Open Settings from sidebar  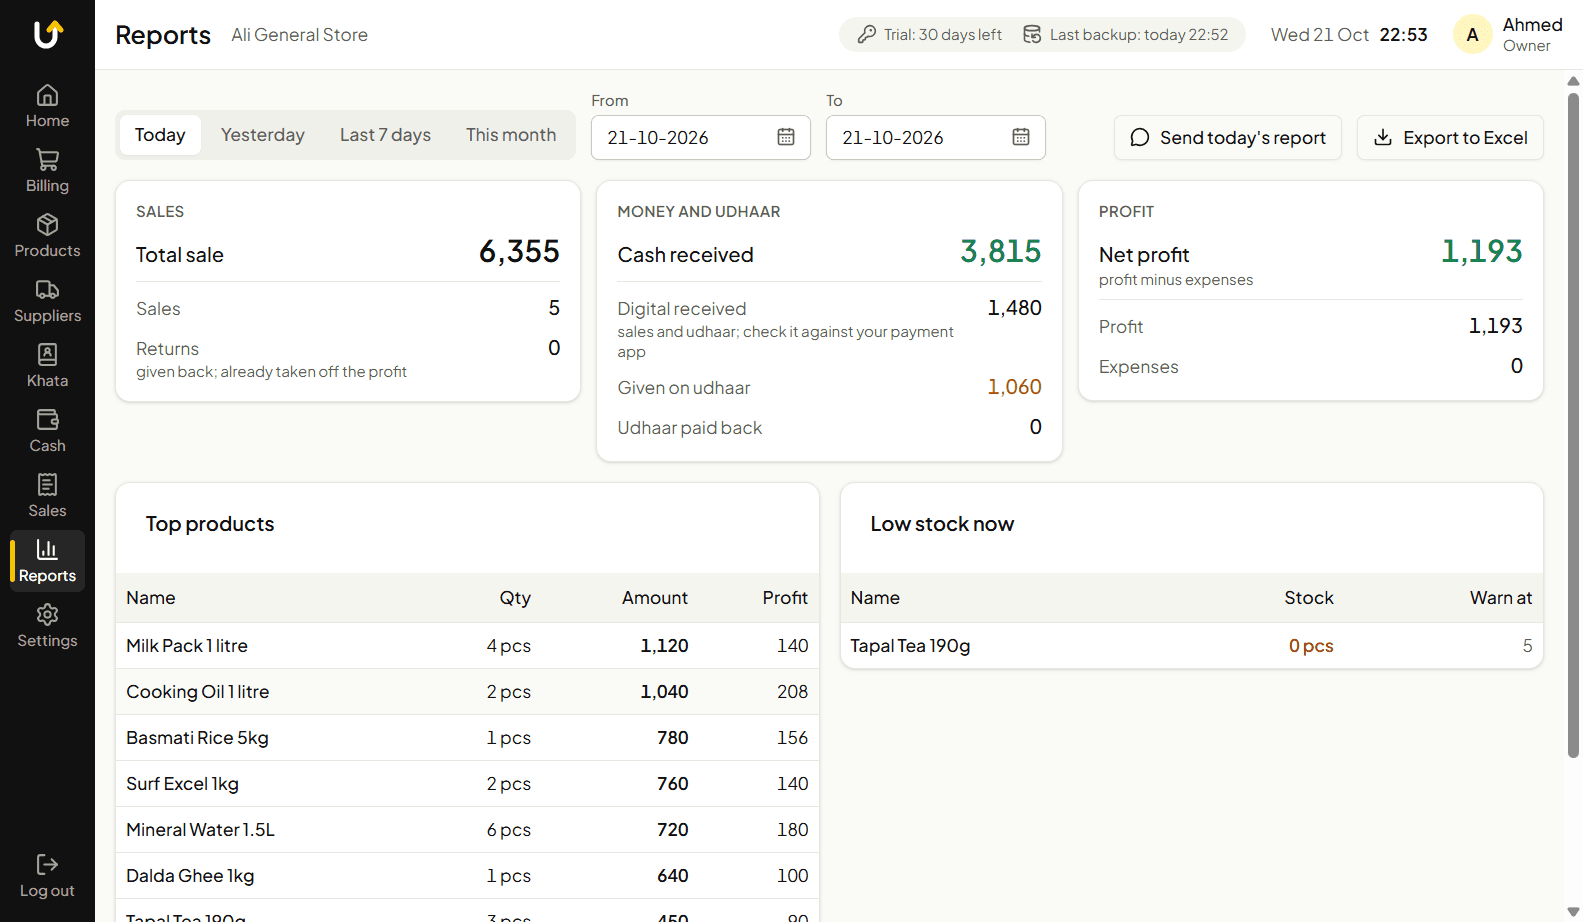tap(47, 627)
